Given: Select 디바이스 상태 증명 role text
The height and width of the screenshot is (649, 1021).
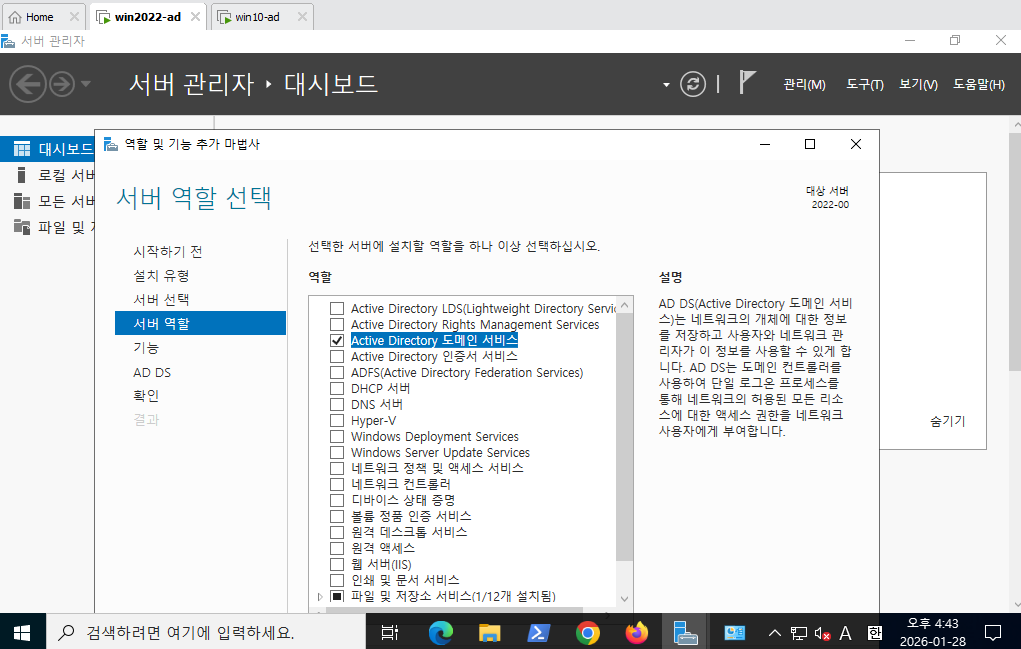Looking at the screenshot, I should click(x=403, y=500).
